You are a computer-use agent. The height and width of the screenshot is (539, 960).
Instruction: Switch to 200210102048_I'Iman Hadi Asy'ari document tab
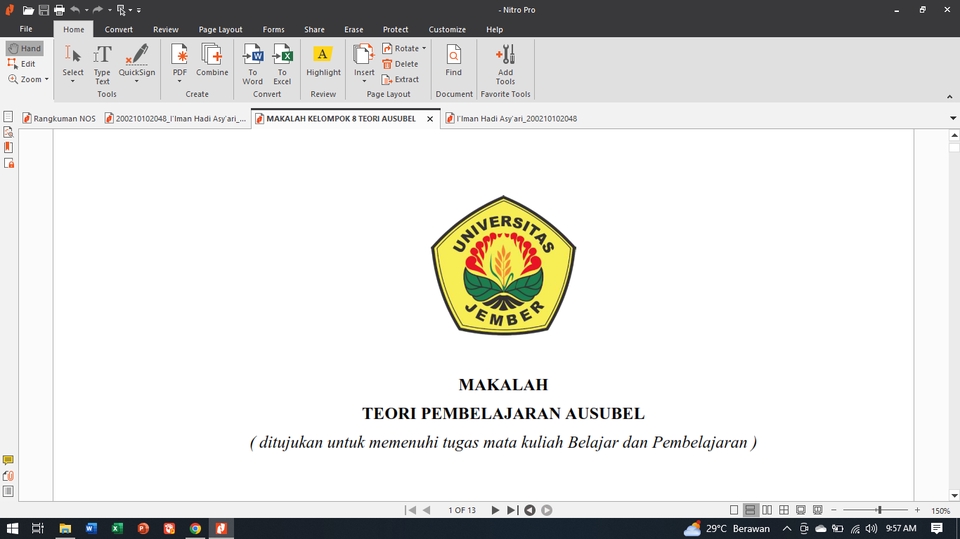(x=176, y=118)
